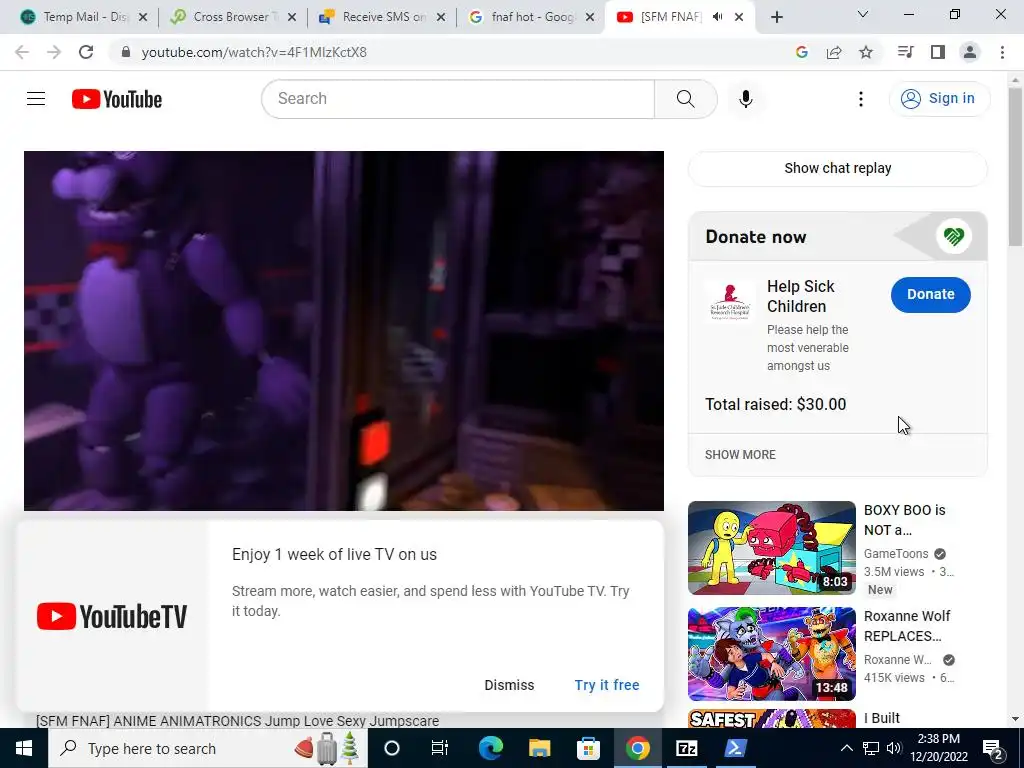
Task: Launch Microsoft Edge from taskbar
Action: (x=490, y=748)
